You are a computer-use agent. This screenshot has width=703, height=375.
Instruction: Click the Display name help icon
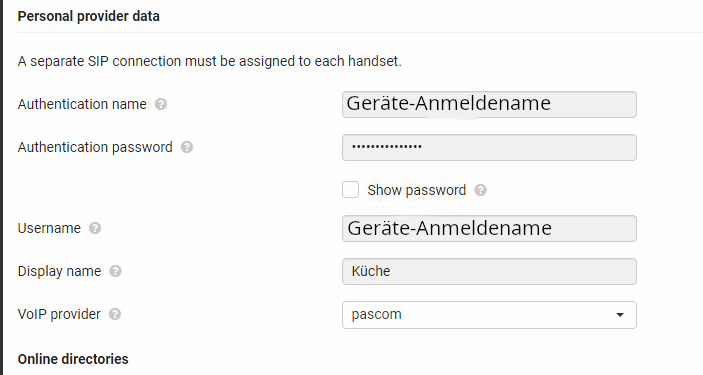pos(116,271)
